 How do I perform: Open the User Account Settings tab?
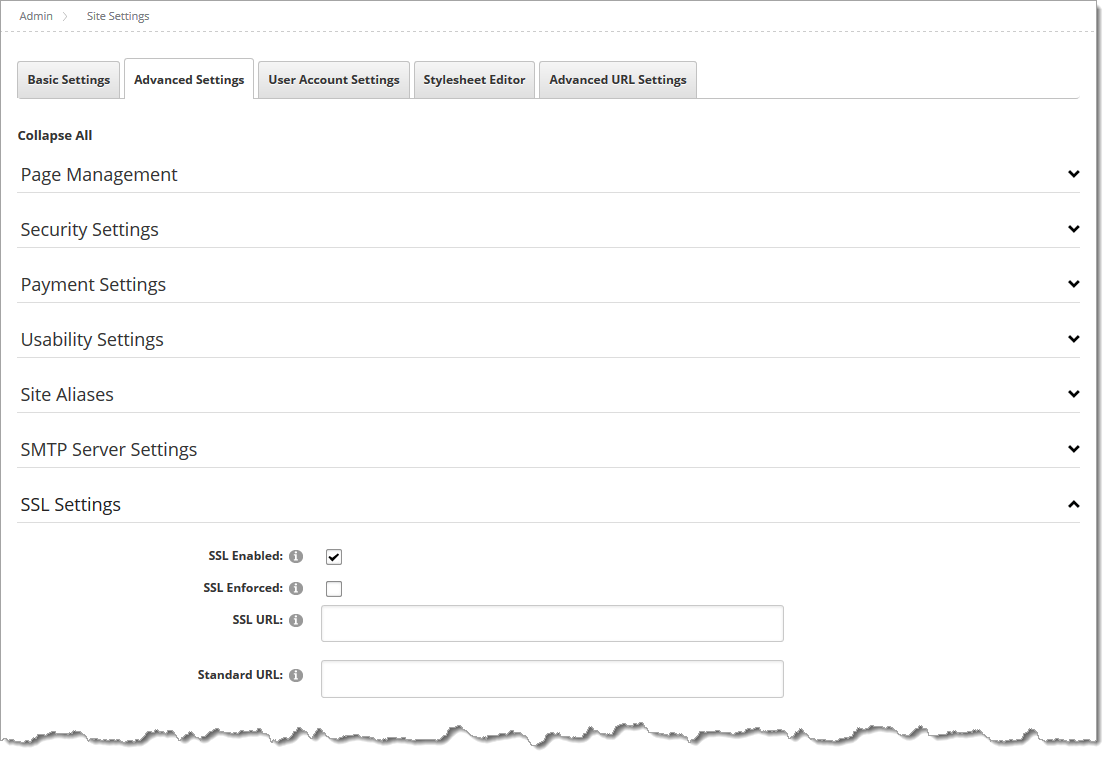pos(333,79)
